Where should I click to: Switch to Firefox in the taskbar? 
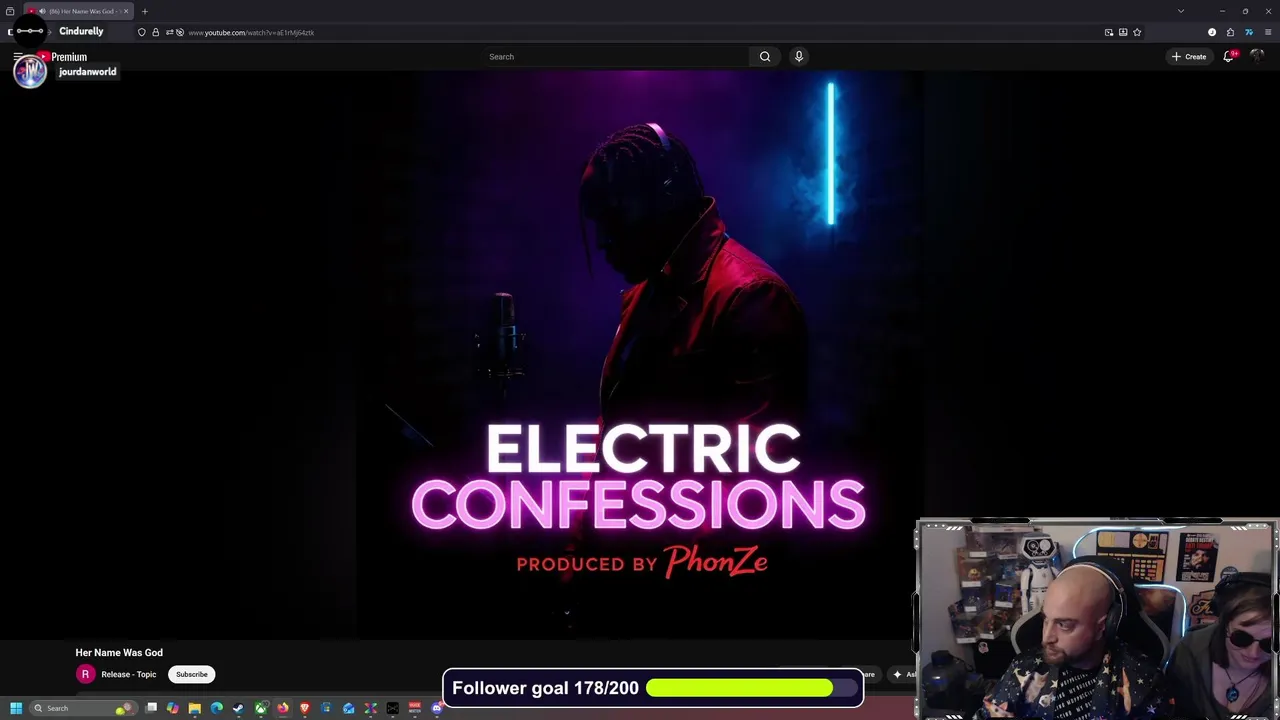click(x=283, y=708)
